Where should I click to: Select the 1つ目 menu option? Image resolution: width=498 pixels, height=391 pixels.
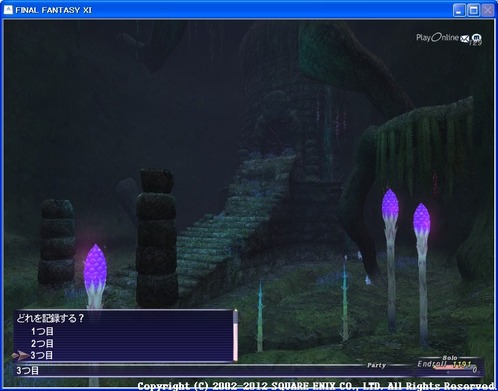click(x=42, y=331)
